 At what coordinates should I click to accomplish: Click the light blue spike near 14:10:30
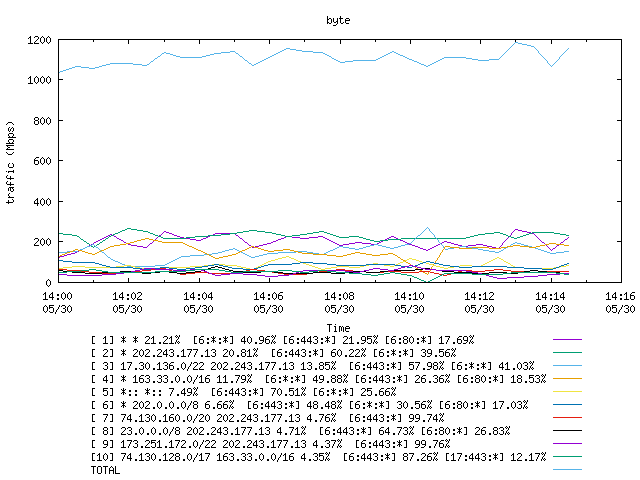coord(427,228)
